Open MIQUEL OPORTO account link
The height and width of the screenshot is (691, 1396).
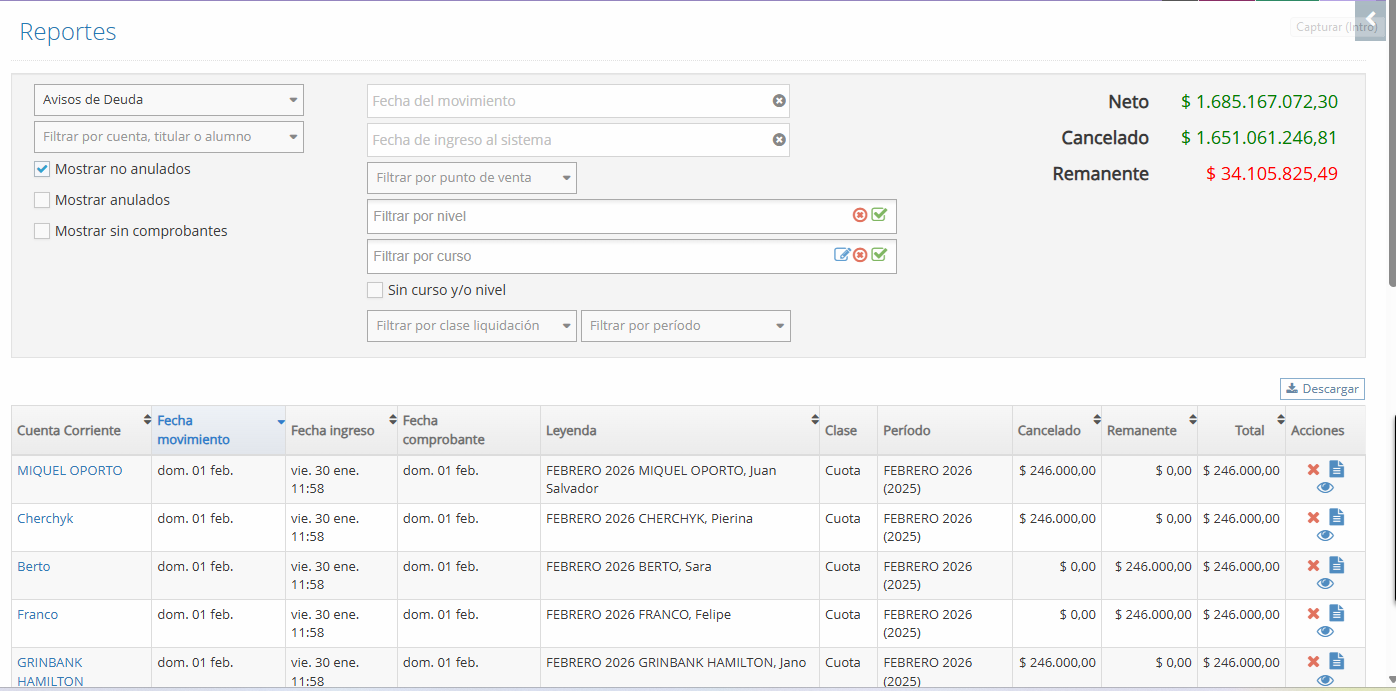pyautogui.click(x=70, y=471)
